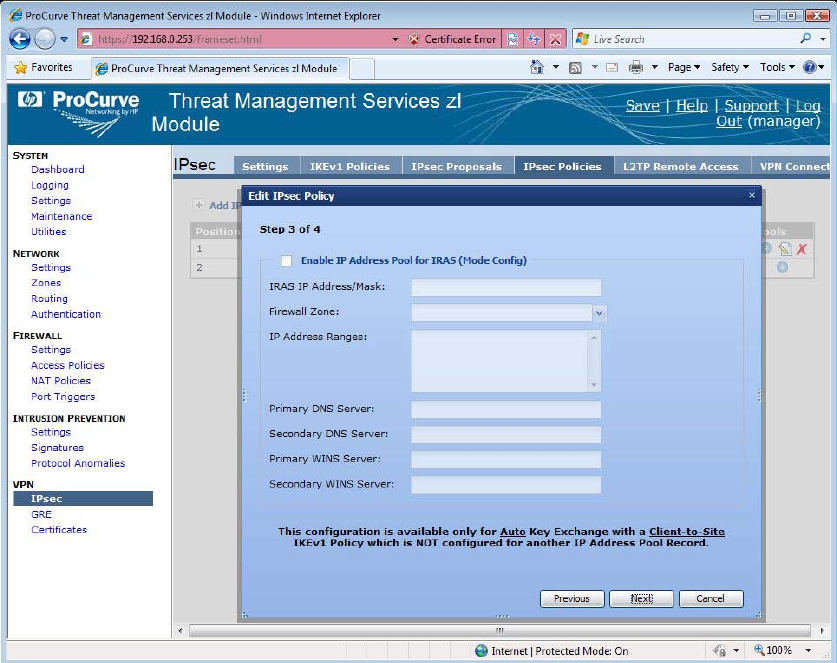Click the Previous button in the dialog
Viewport: 837px width, 663px height.
pos(572,598)
